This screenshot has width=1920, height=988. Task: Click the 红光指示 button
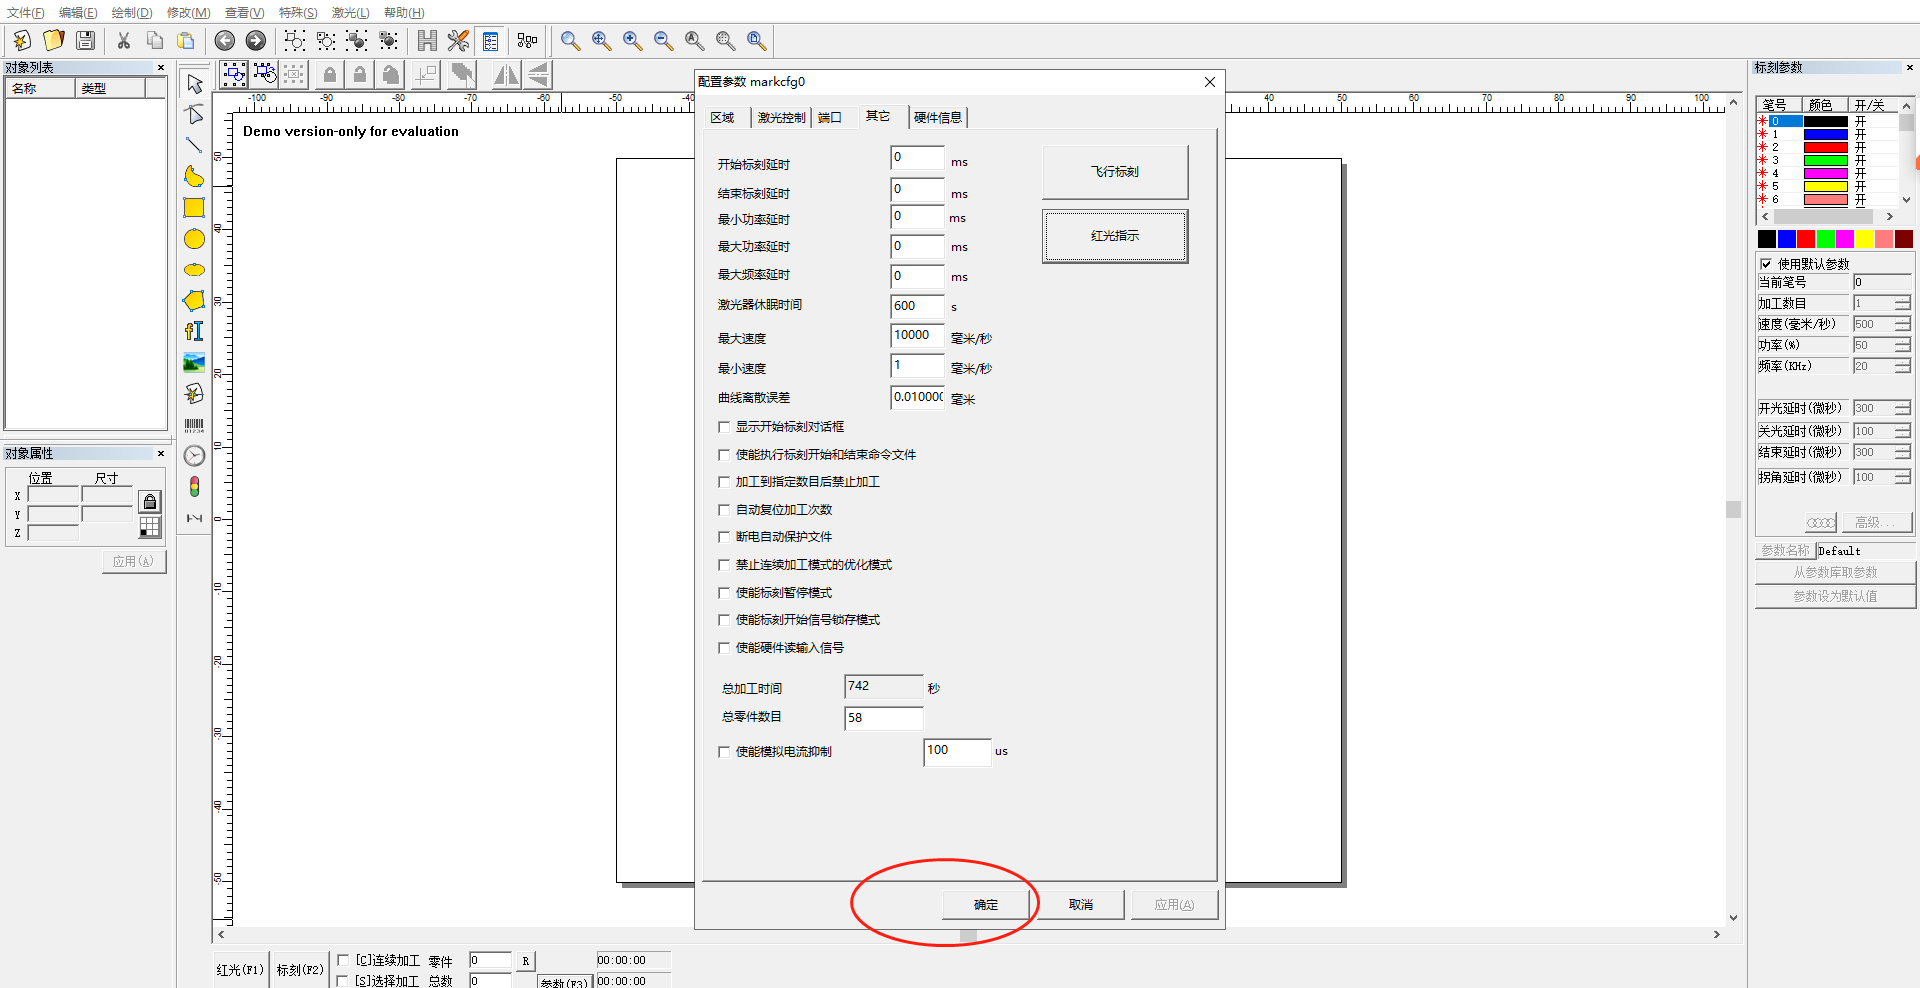click(1115, 236)
